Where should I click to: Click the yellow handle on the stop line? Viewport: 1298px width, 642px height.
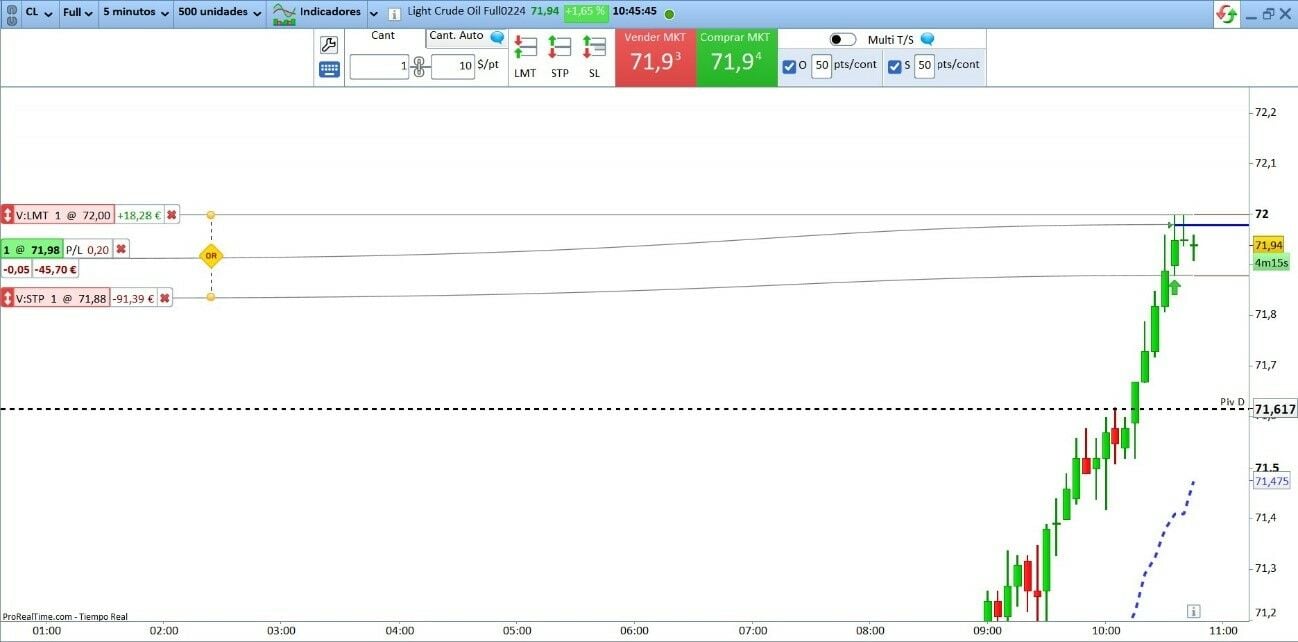pyautogui.click(x=210, y=297)
